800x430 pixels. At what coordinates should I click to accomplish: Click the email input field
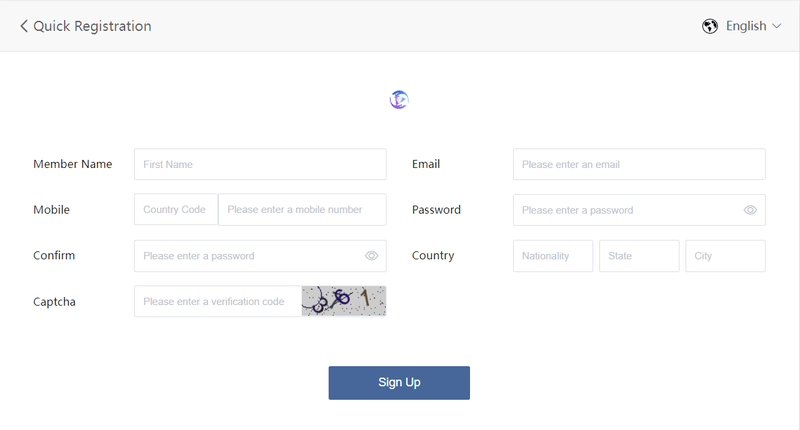click(639, 164)
